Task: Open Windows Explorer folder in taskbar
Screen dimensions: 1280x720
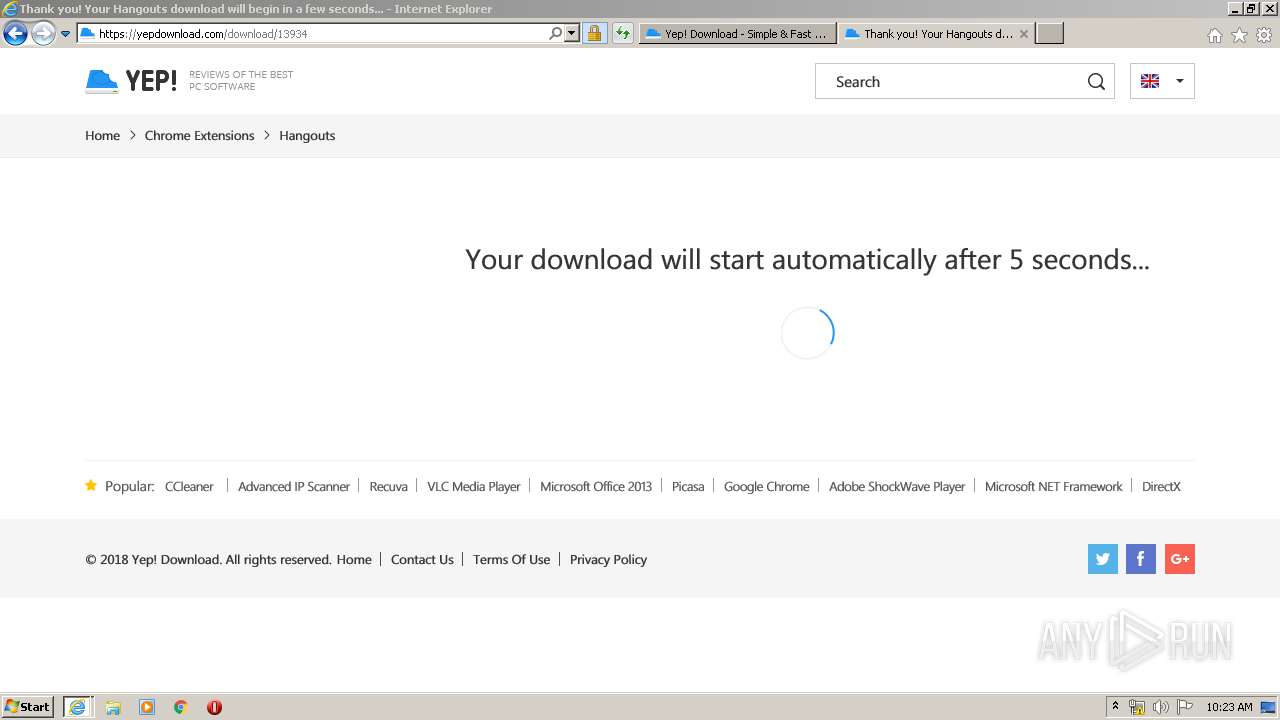Action: (113, 707)
